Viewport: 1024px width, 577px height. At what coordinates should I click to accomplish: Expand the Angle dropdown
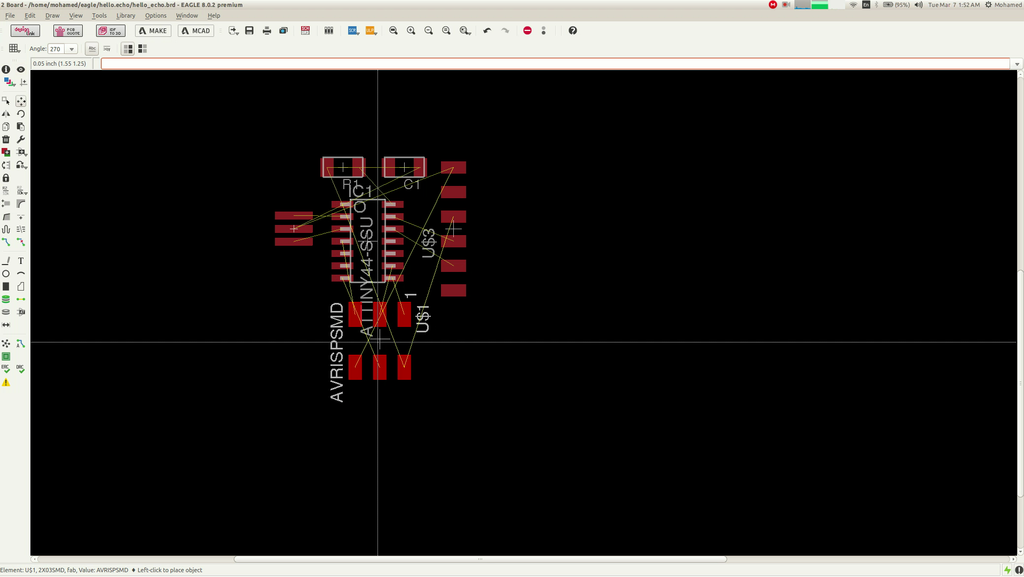72,49
